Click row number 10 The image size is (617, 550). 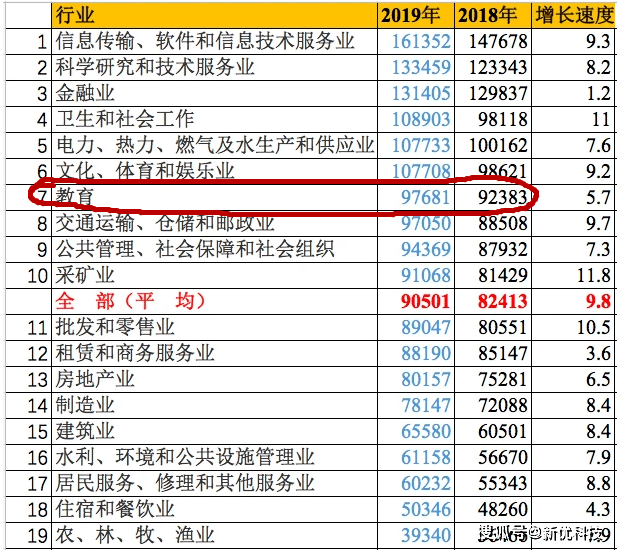coord(37,276)
